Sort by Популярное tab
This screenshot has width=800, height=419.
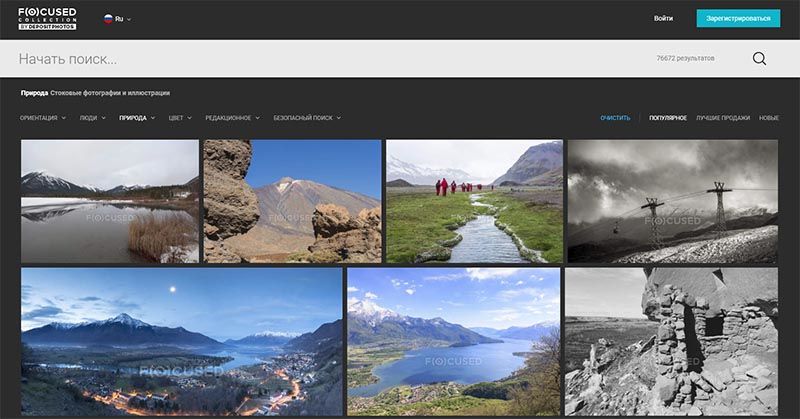click(x=668, y=118)
